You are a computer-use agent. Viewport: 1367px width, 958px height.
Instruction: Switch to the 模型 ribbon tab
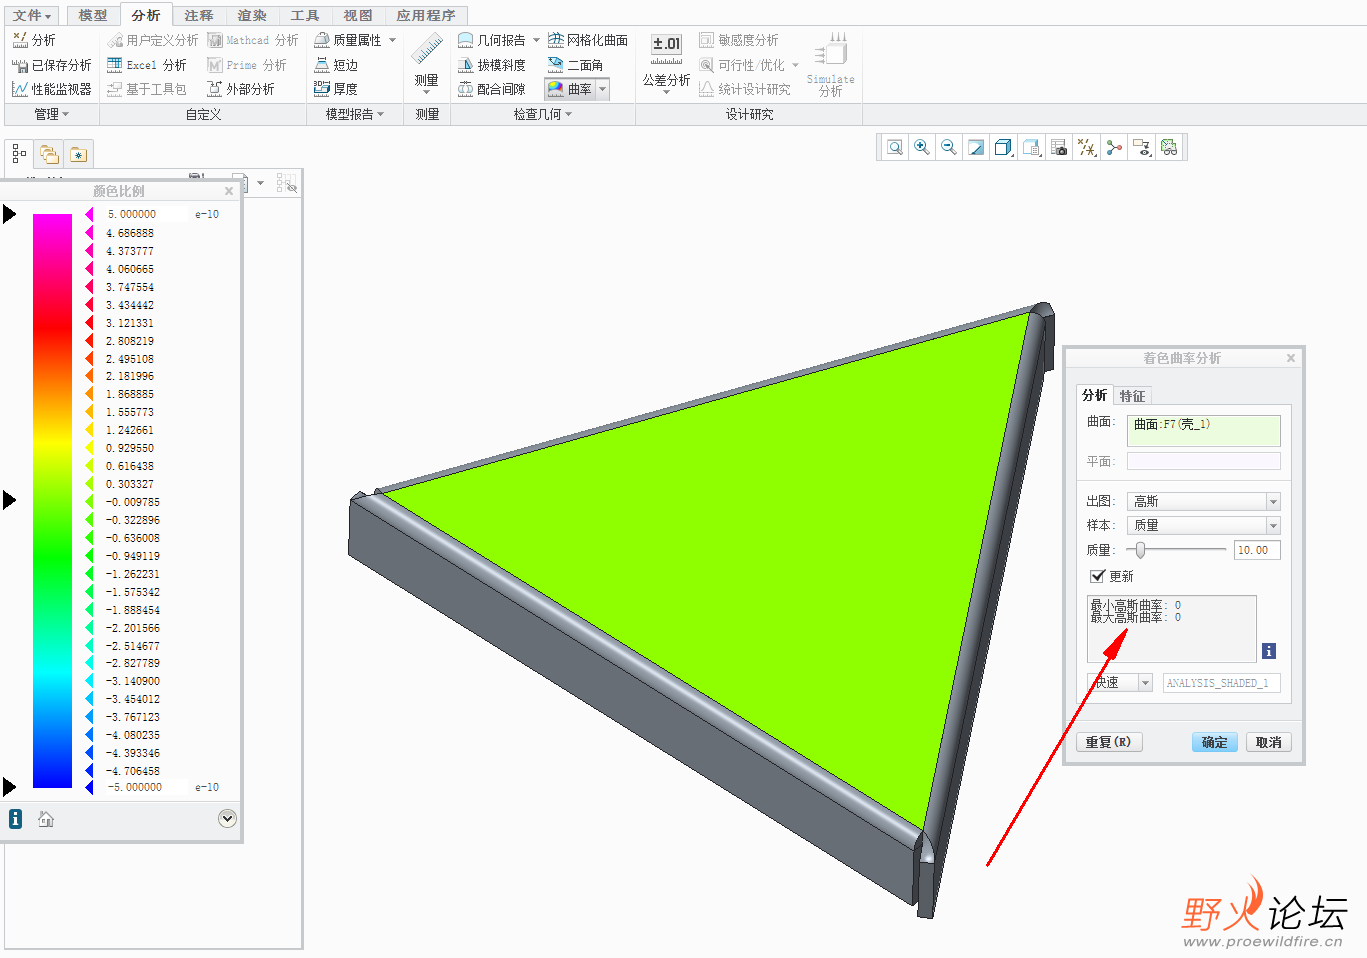[x=93, y=15]
